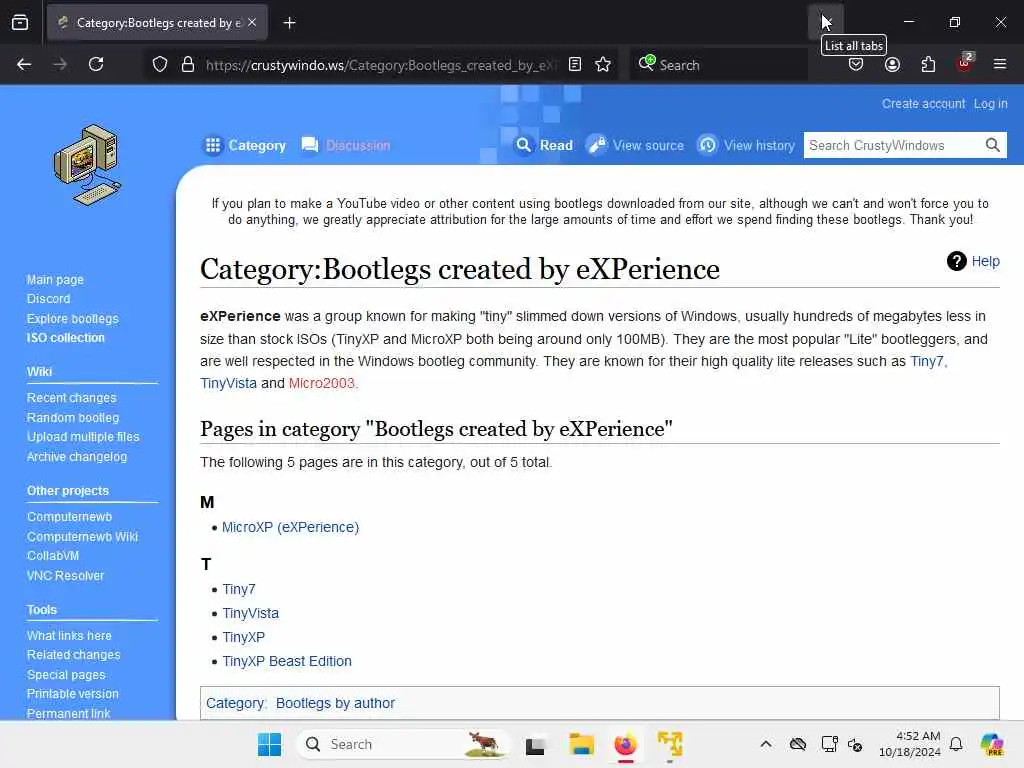
Task: Select the Category tab
Action: pyautogui.click(x=246, y=145)
